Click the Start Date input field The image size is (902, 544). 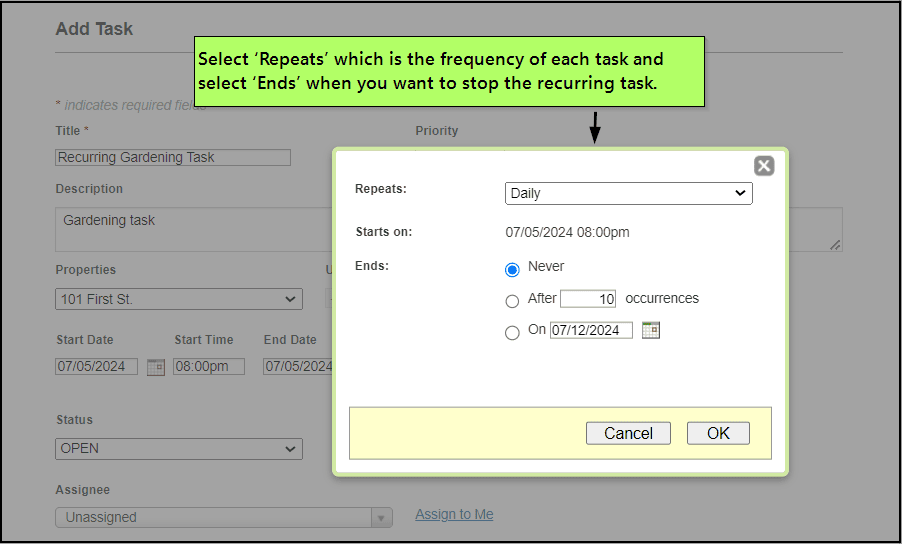pyautogui.click(x=96, y=367)
